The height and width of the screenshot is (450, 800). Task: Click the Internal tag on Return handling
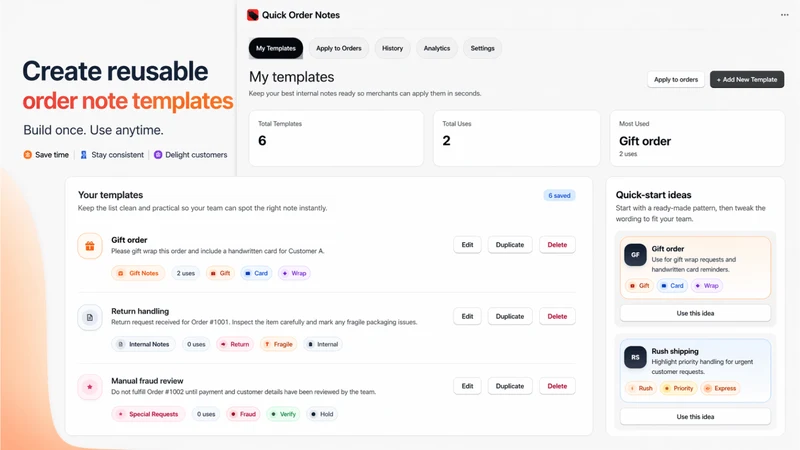(x=323, y=344)
